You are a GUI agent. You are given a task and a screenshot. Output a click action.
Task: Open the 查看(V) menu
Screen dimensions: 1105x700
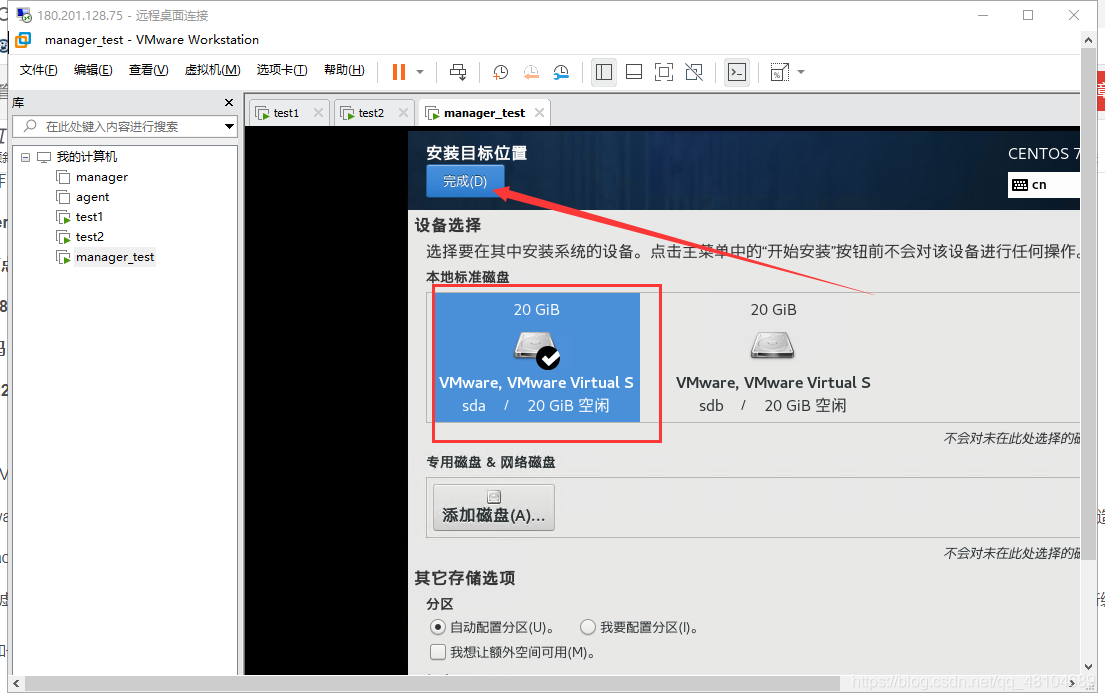(149, 70)
